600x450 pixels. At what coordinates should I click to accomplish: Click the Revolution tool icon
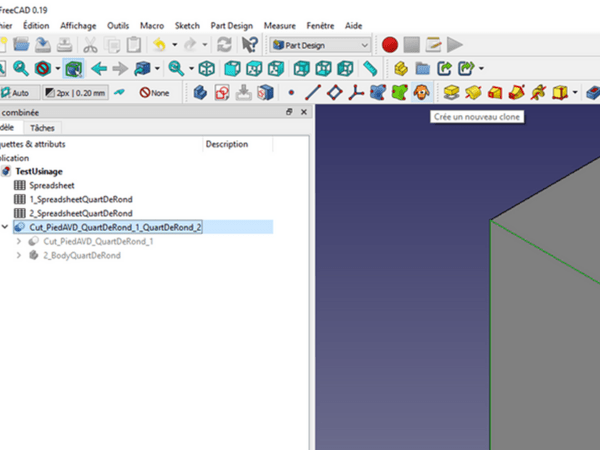pyautogui.click(x=472, y=93)
